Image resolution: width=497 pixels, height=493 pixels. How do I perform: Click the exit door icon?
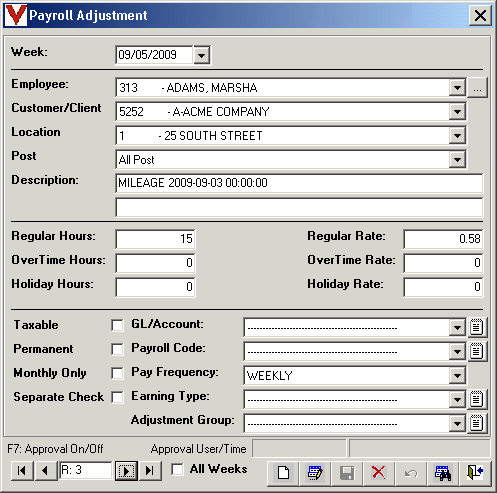click(475, 473)
